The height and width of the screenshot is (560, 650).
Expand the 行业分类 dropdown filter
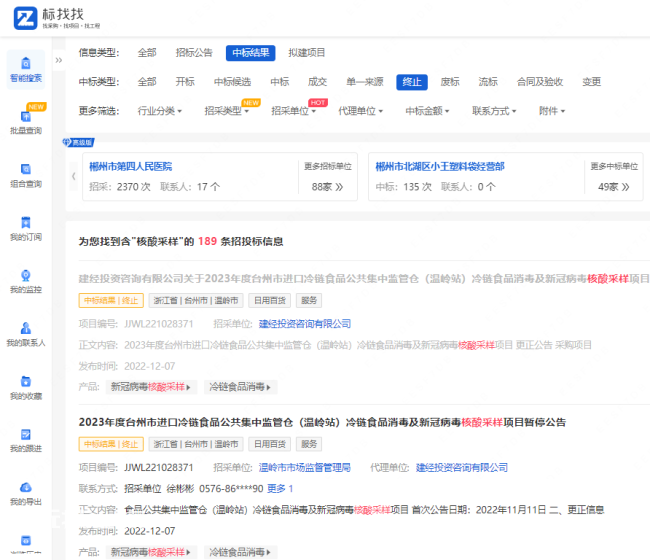(x=160, y=111)
